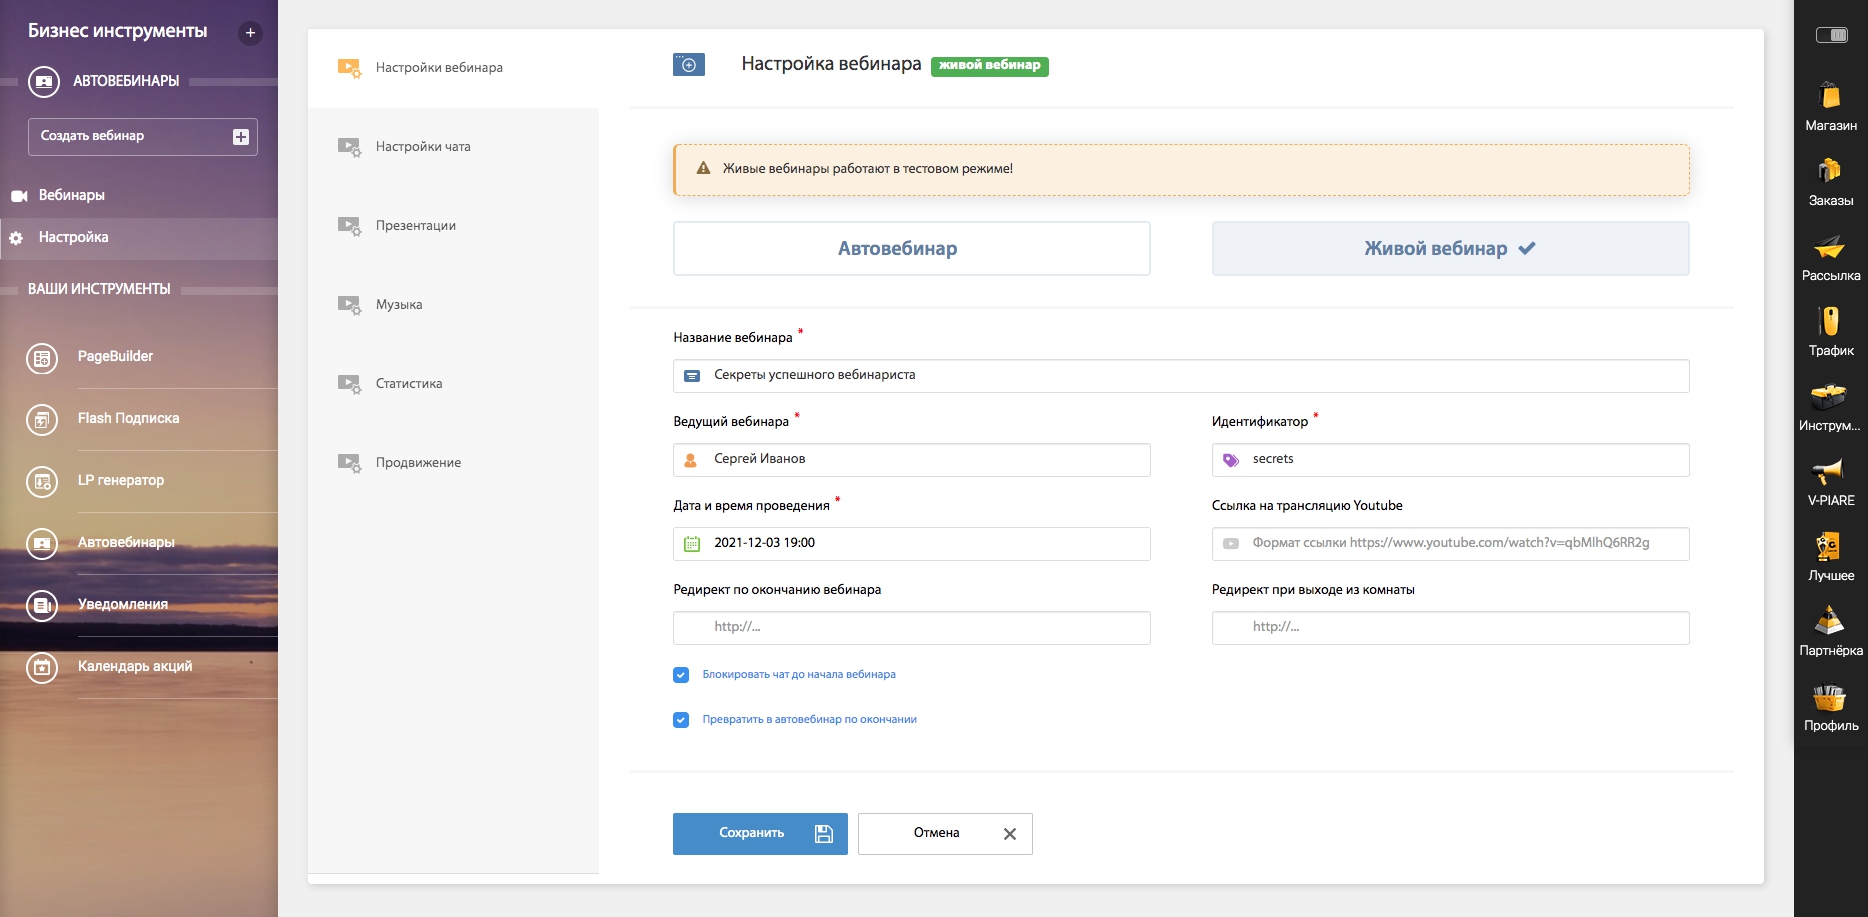Click the Настройка вебинара page title
1868x917 pixels.
(x=831, y=64)
